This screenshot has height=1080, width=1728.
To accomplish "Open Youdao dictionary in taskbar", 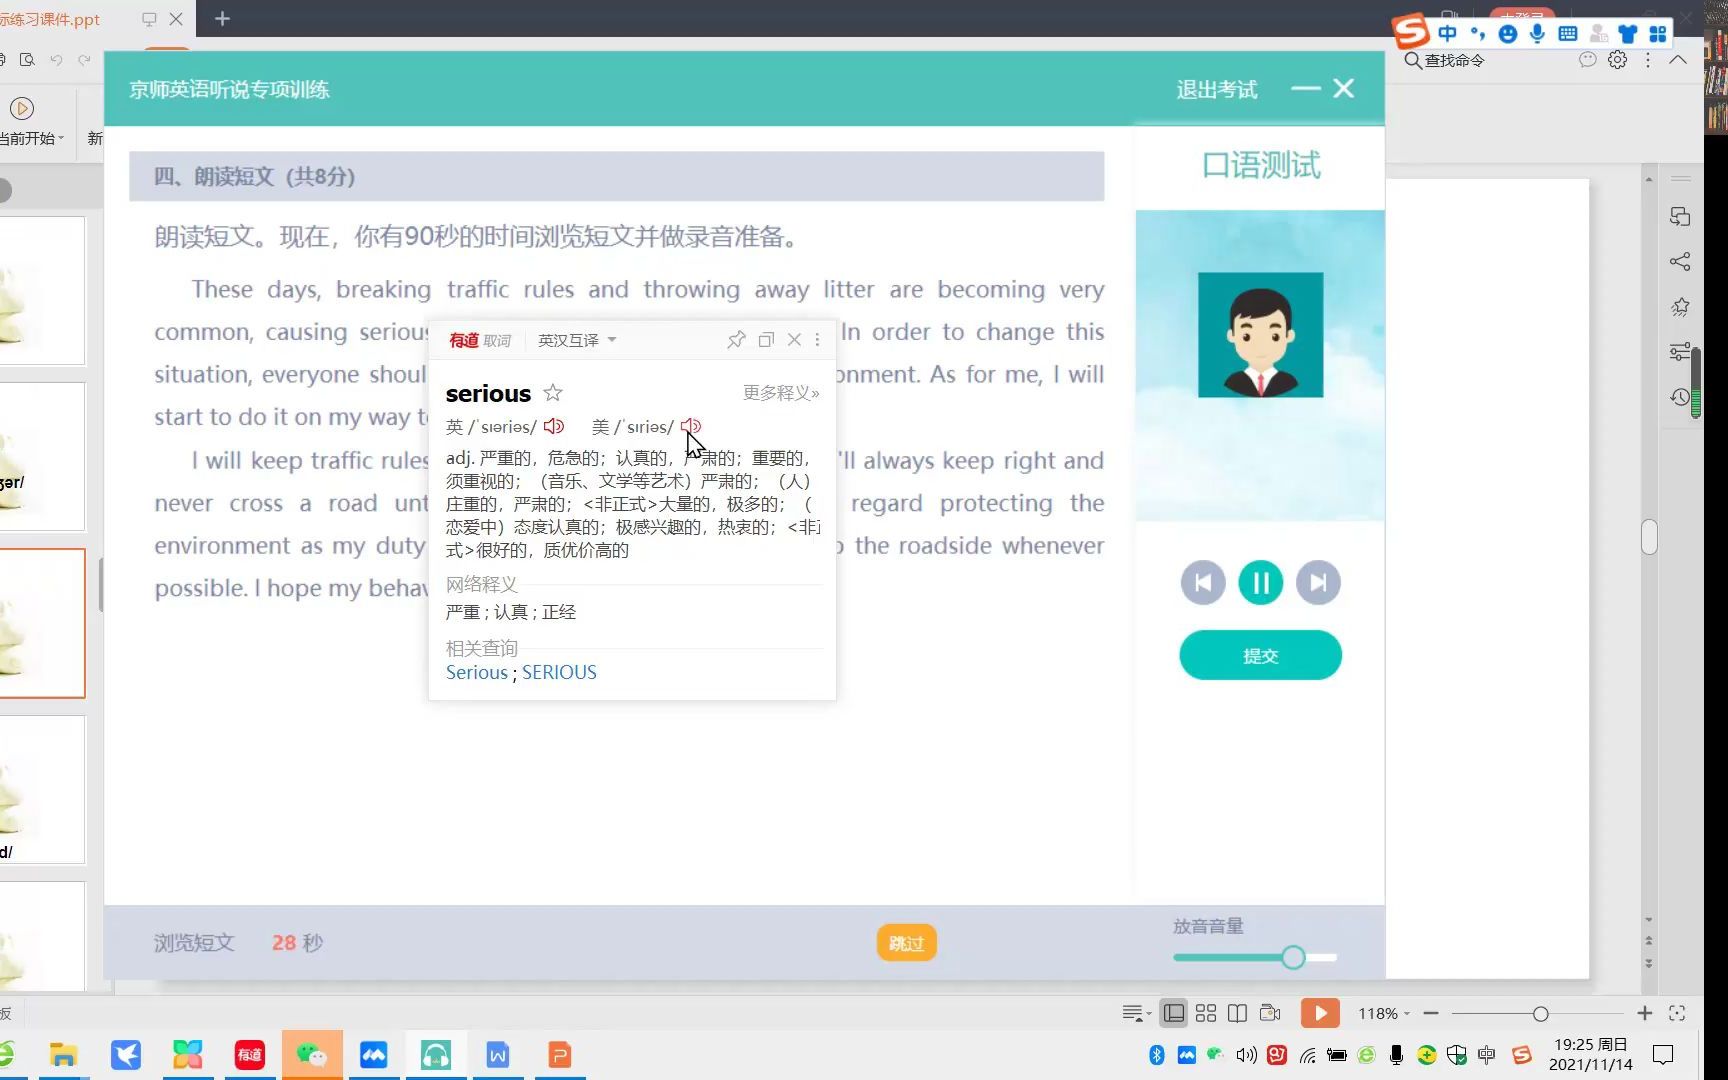I will (x=249, y=1055).
